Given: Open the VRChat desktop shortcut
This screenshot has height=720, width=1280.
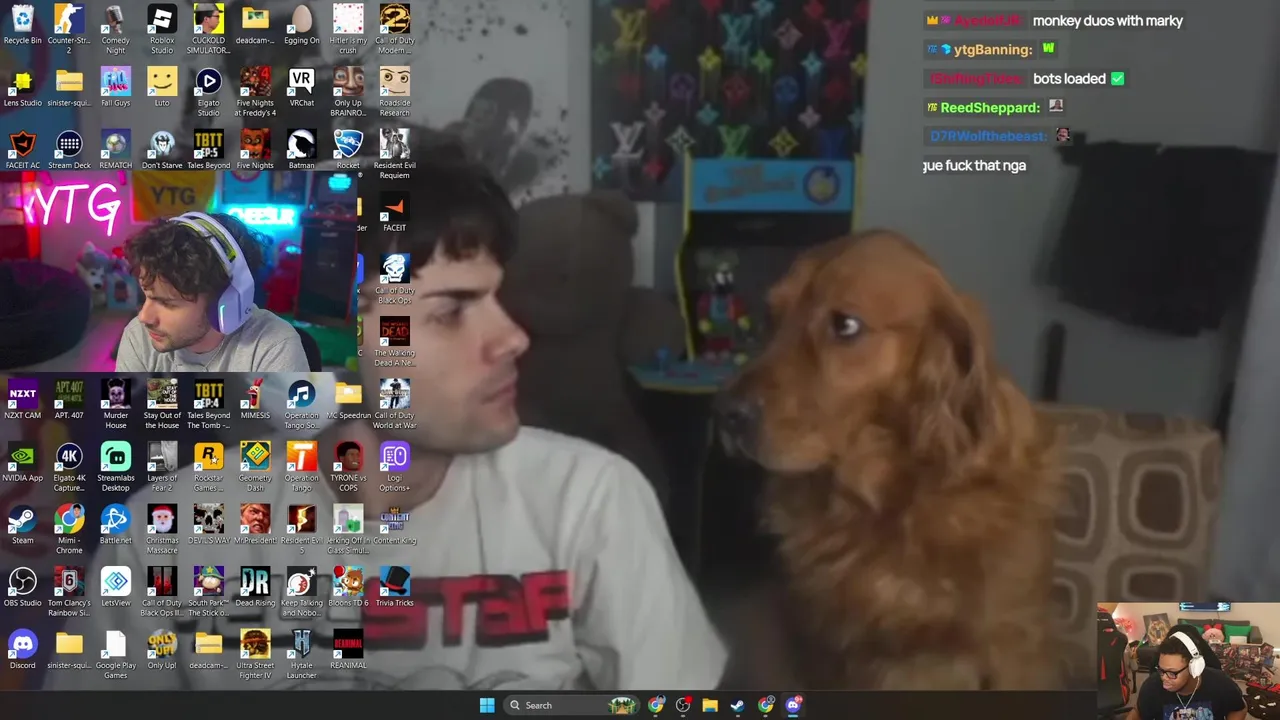Looking at the screenshot, I should [x=301, y=88].
